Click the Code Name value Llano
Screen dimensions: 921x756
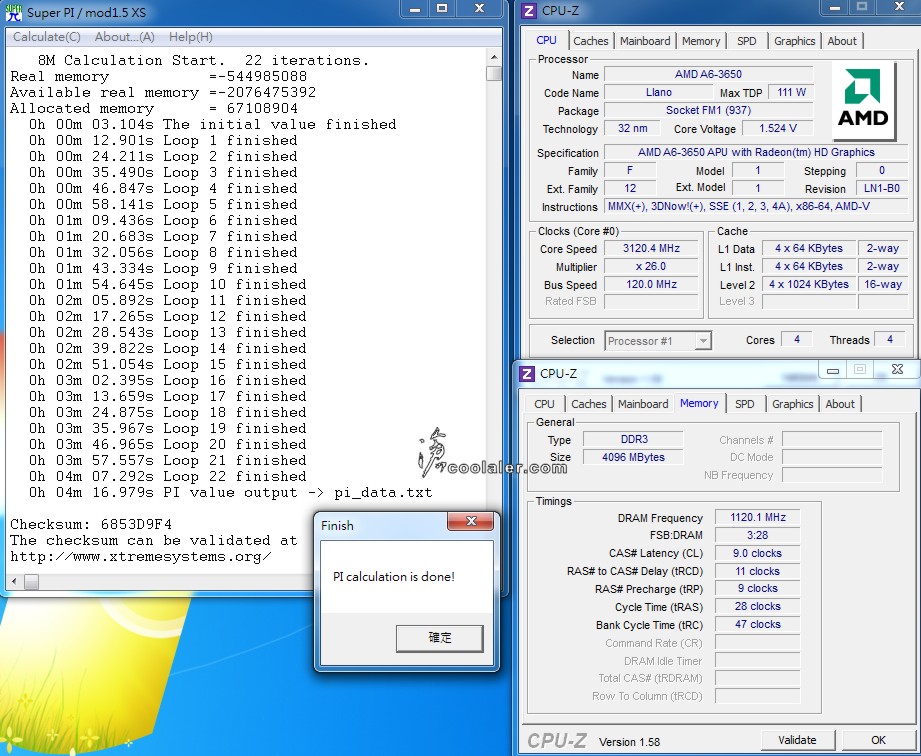click(x=658, y=93)
